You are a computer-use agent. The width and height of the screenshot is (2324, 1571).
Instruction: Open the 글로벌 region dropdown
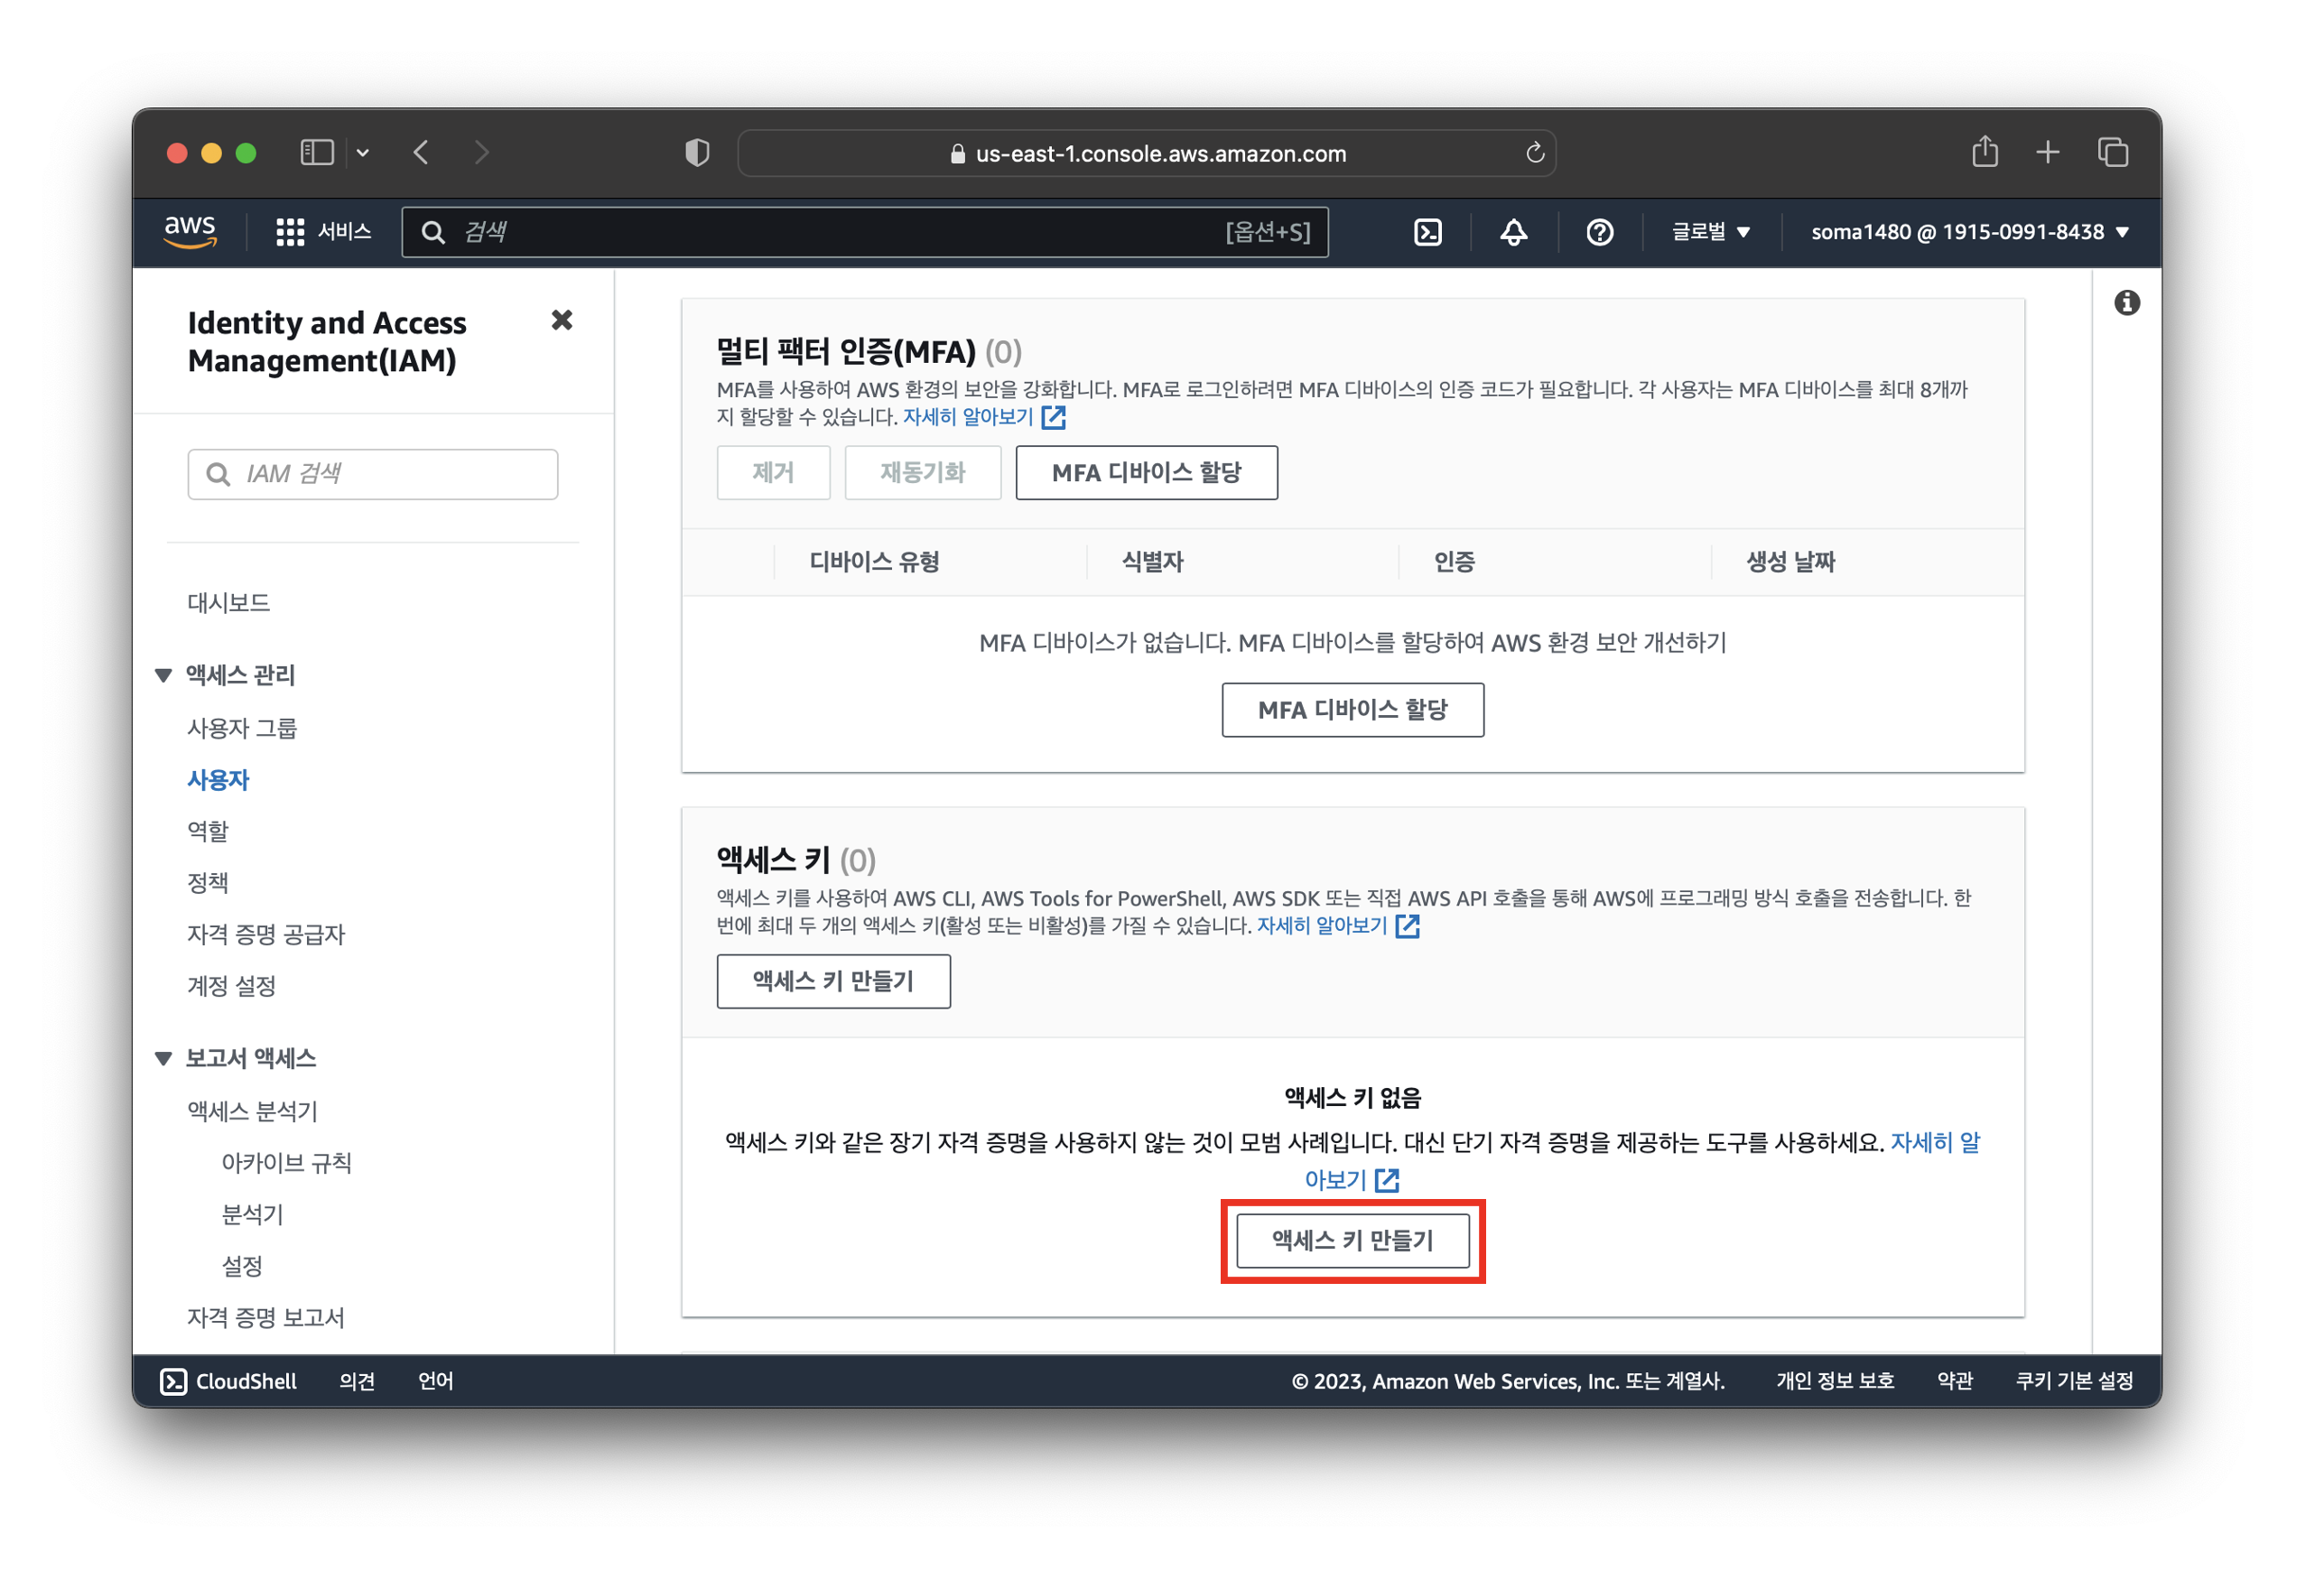click(x=1710, y=232)
